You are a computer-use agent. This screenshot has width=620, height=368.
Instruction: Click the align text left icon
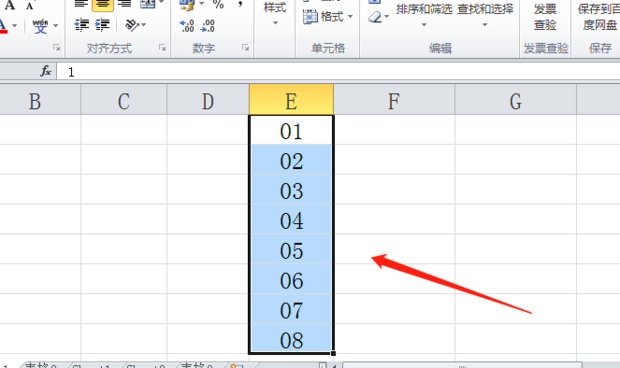[81, 4]
